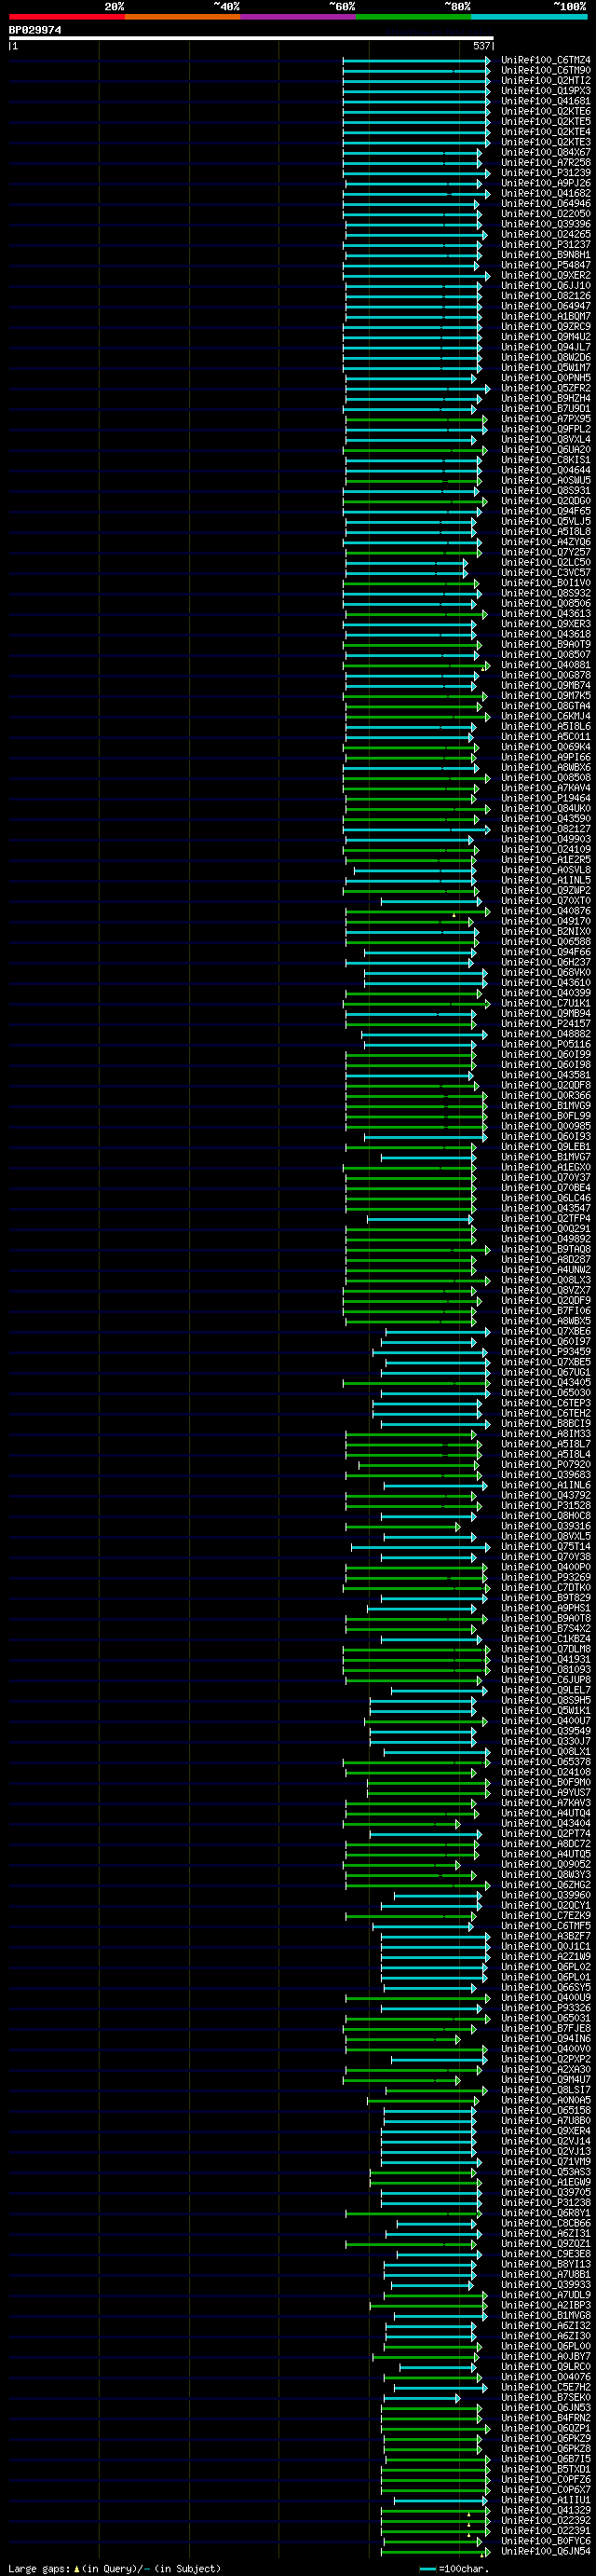Select hit UniRef100_Q2KTE6

[546, 111]
